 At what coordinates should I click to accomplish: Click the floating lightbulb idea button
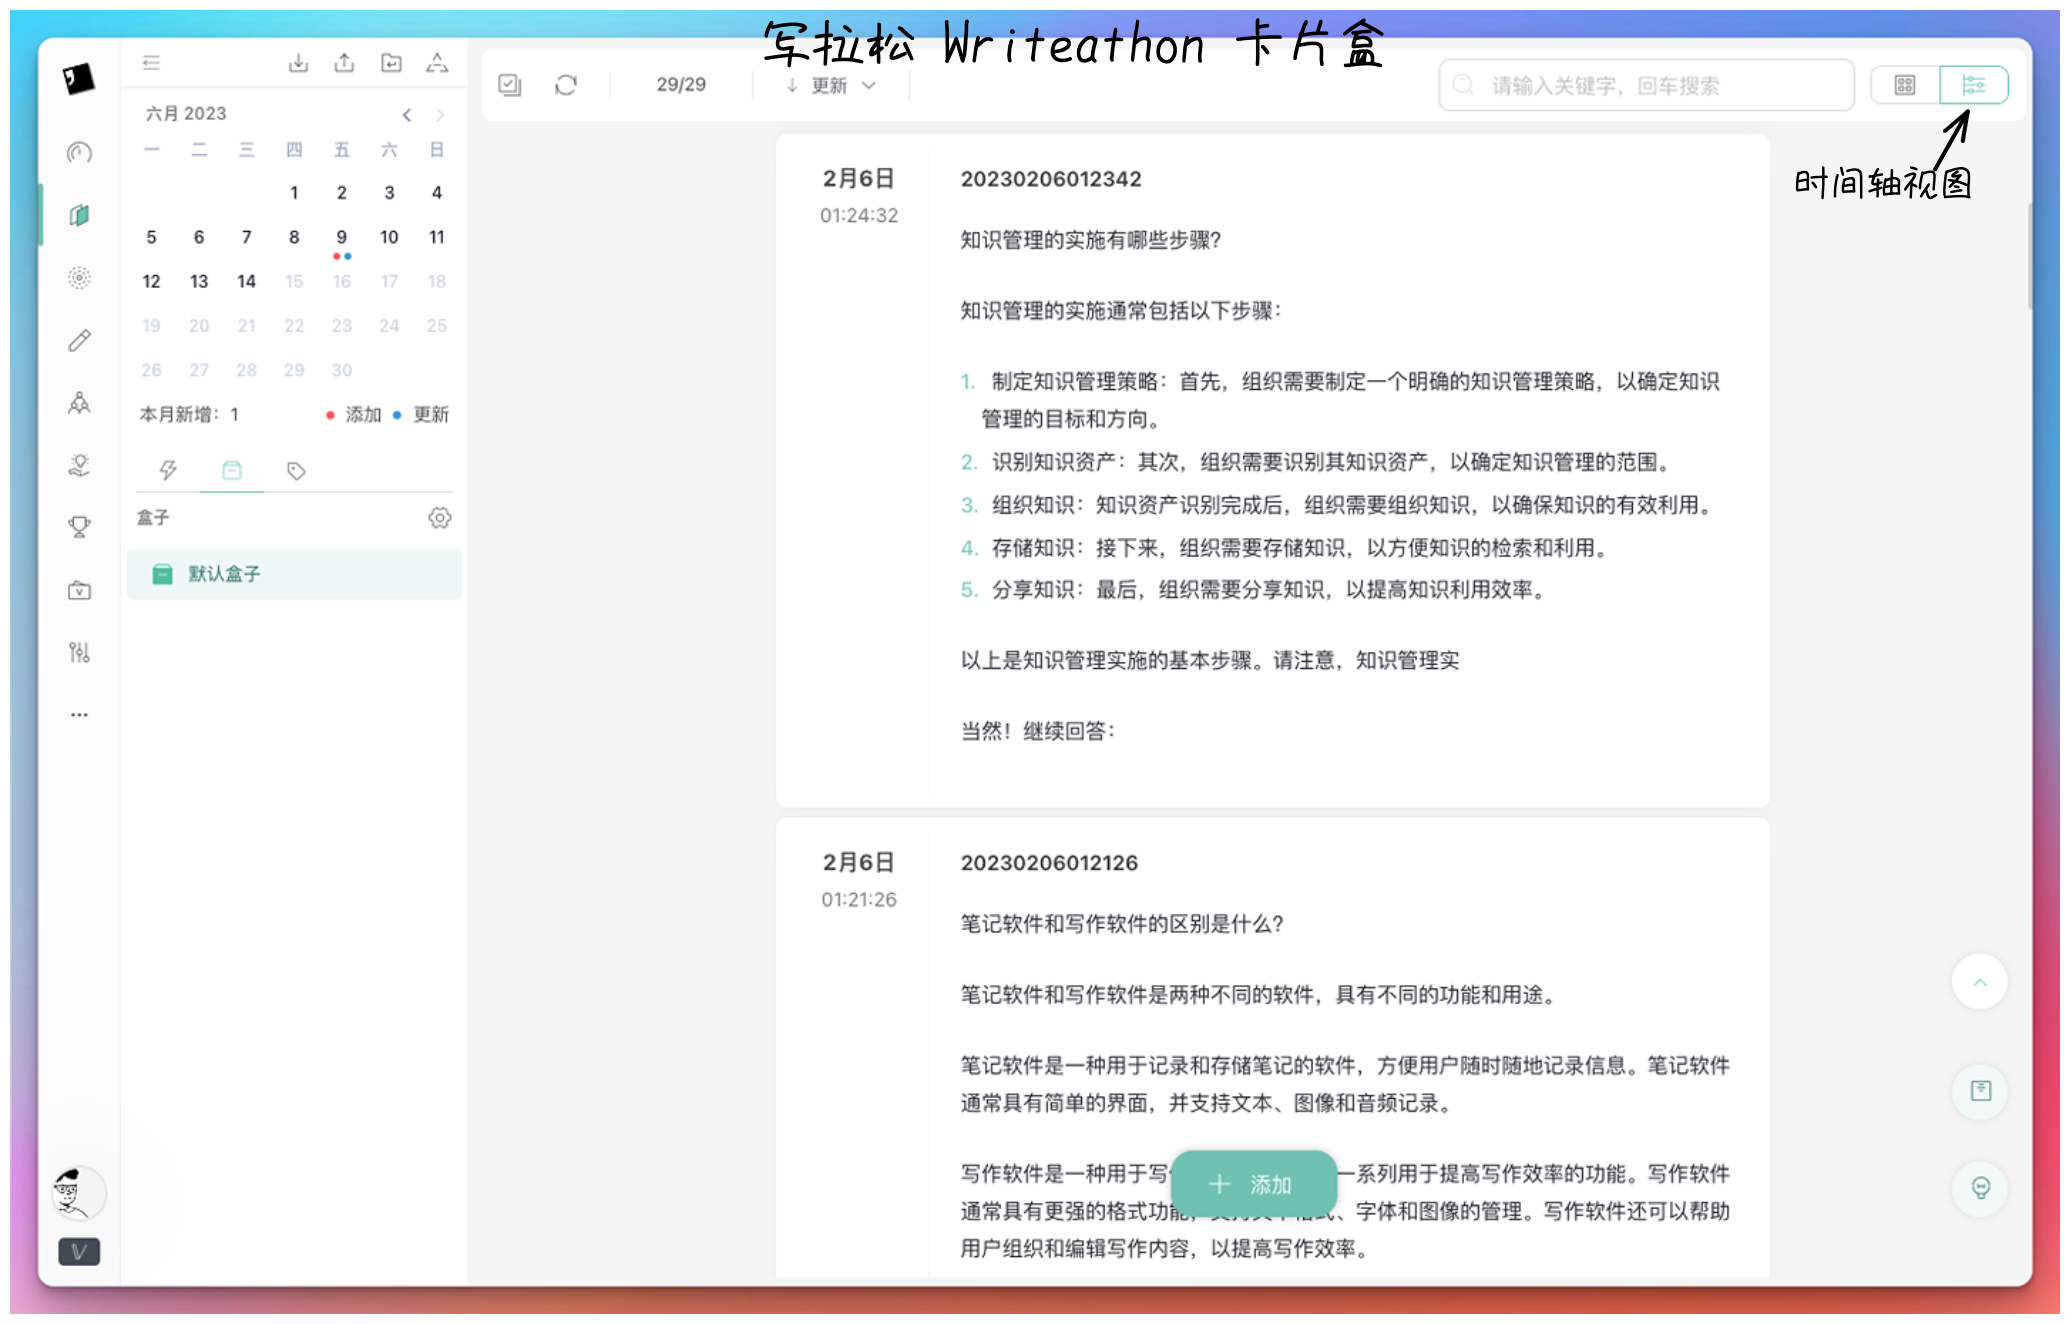click(1980, 1188)
